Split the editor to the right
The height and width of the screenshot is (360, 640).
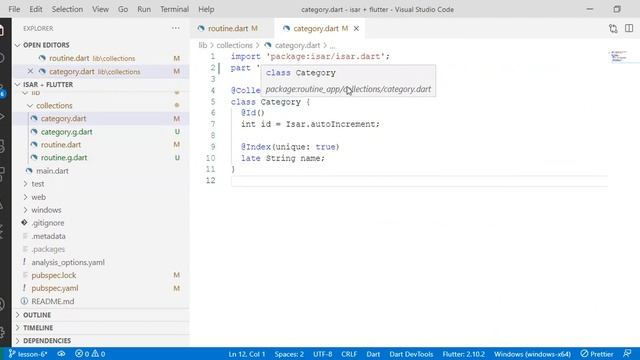629,28
